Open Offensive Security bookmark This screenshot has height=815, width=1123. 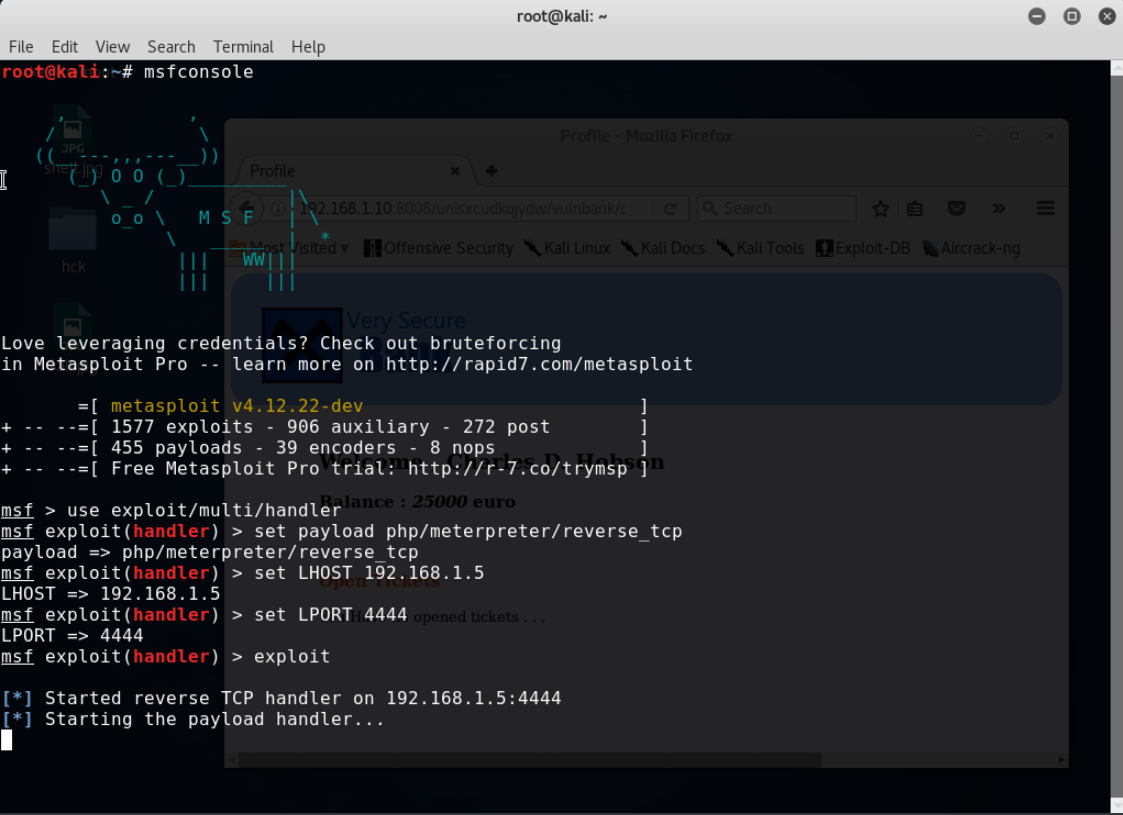pos(438,248)
